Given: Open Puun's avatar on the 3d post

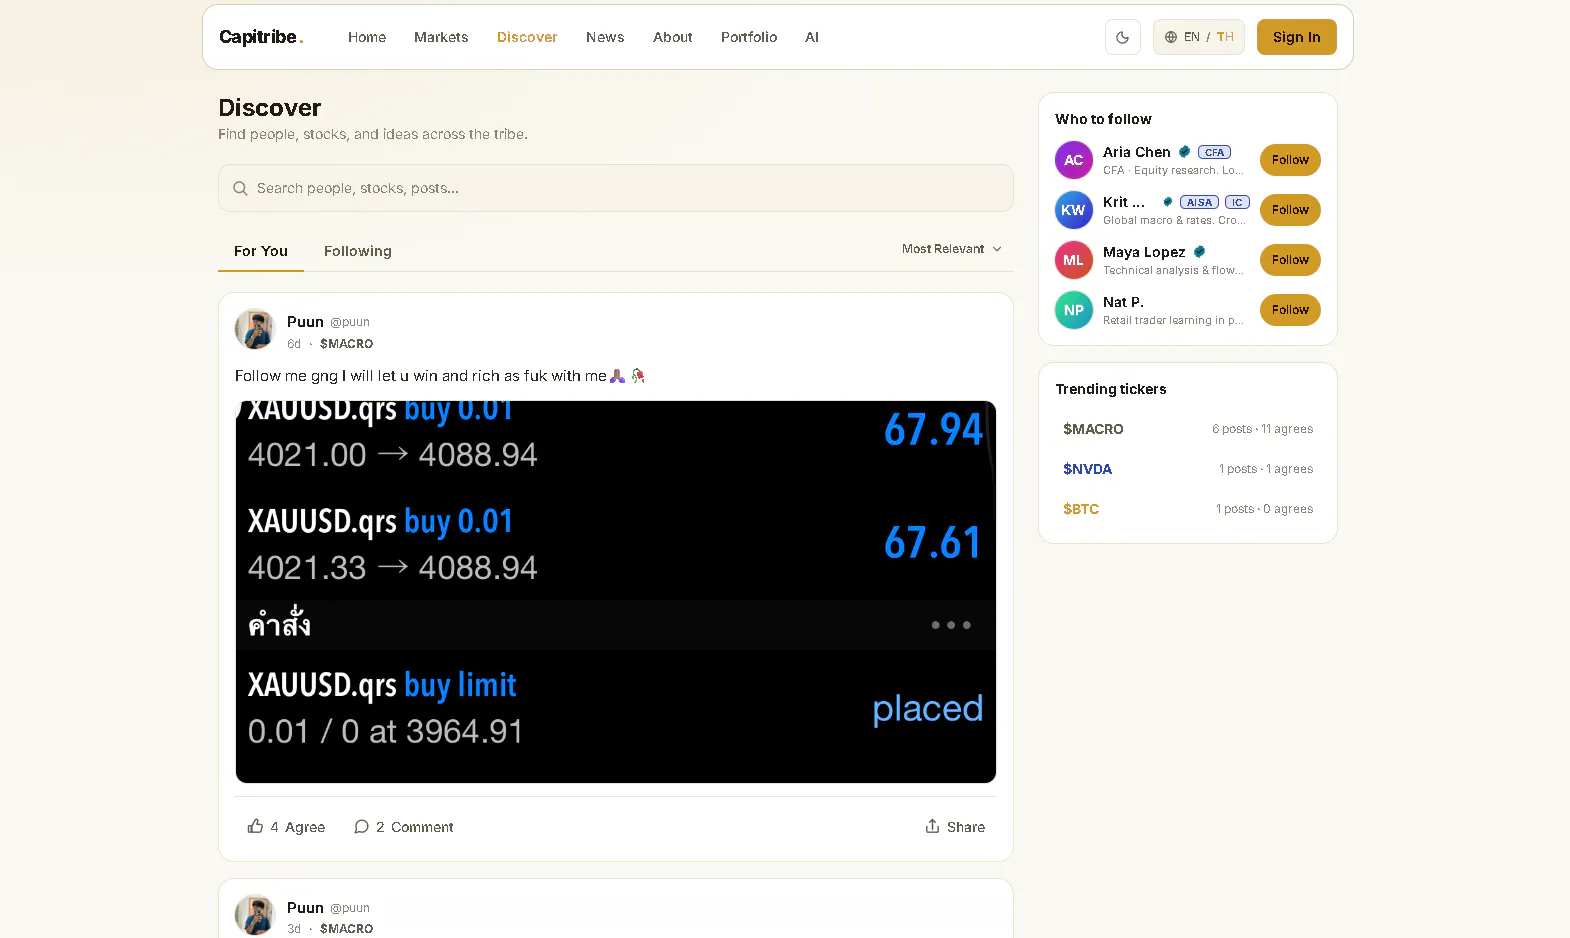Looking at the screenshot, I should pos(255,914).
